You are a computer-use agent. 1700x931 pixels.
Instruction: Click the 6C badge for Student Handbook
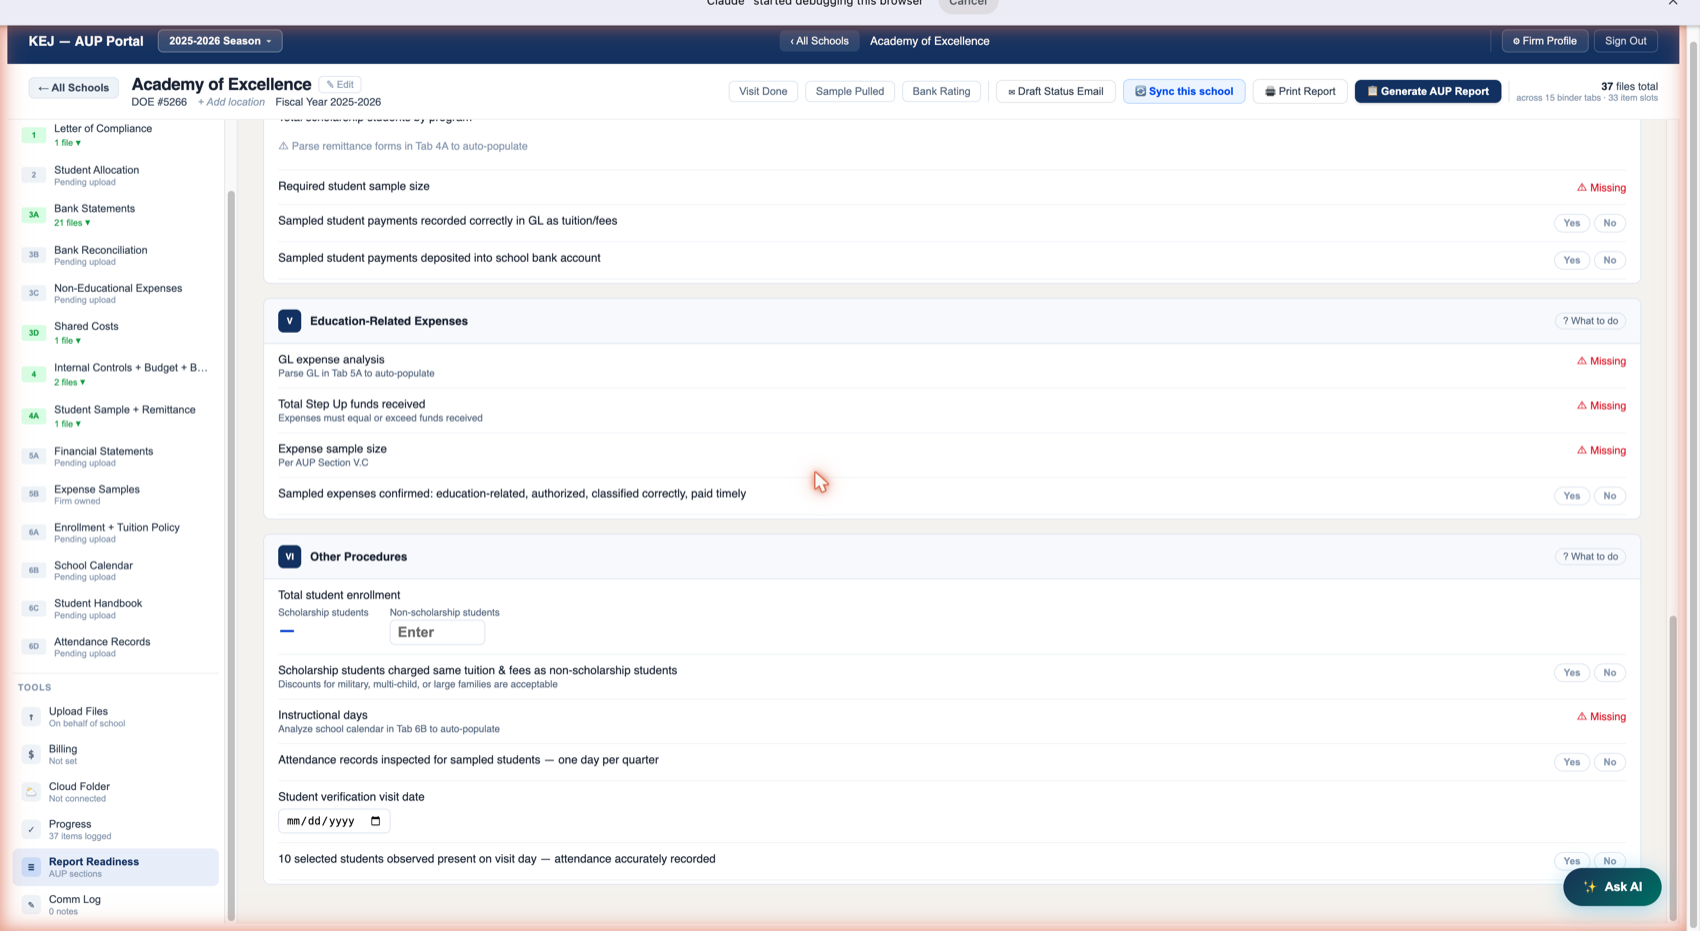click(33, 608)
